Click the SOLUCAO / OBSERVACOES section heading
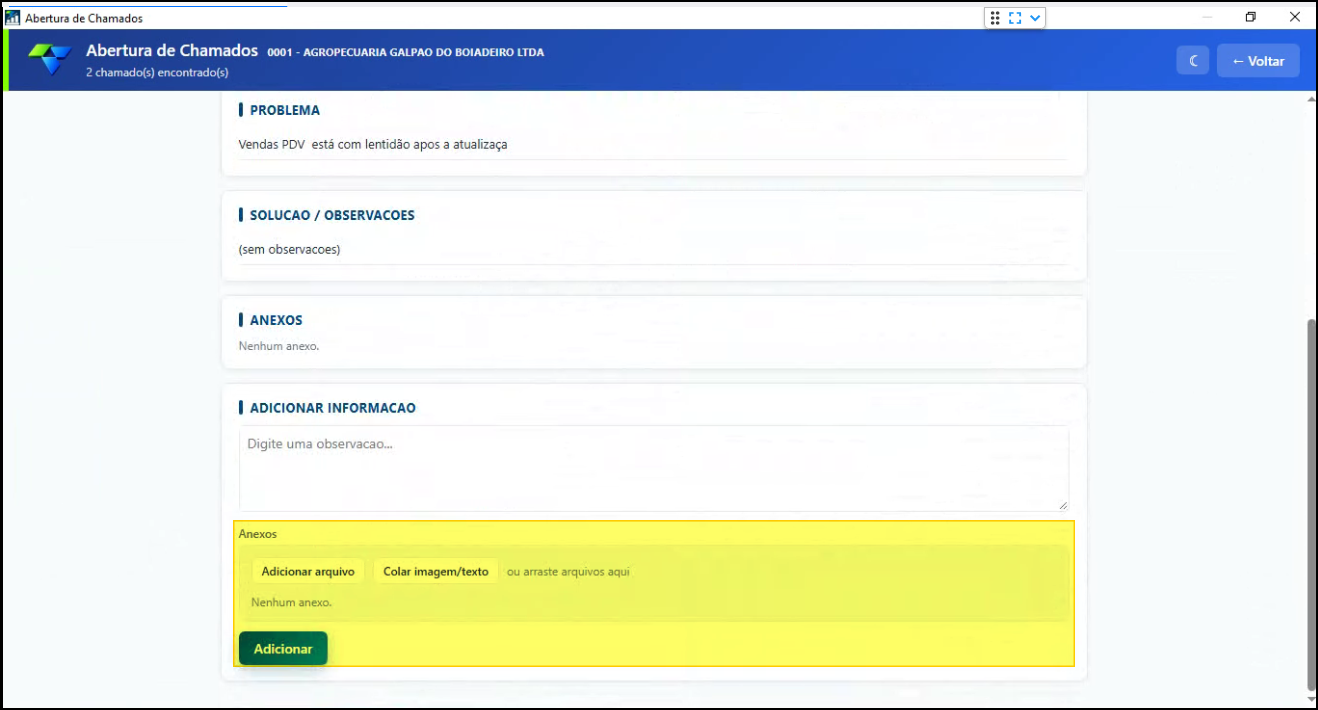The width and height of the screenshot is (1318, 710). [x=332, y=215]
